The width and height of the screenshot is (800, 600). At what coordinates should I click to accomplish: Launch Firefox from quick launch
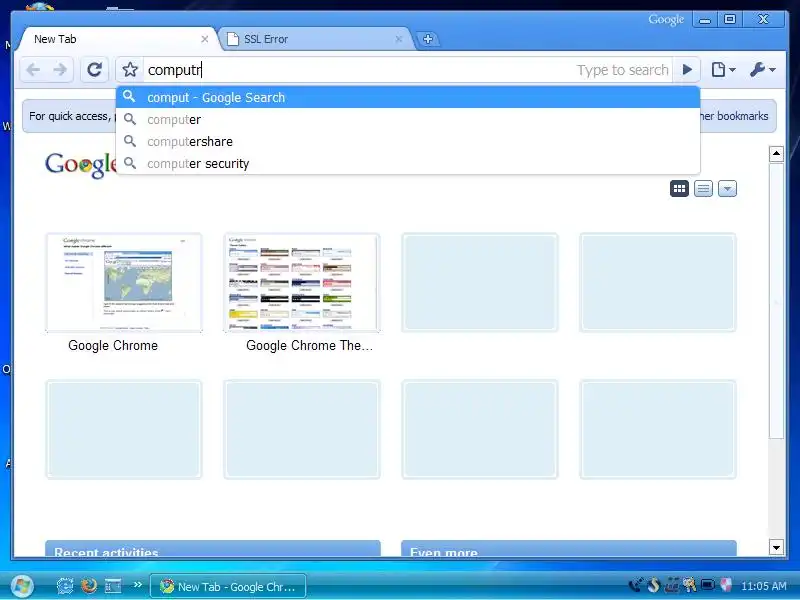click(x=89, y=586)
